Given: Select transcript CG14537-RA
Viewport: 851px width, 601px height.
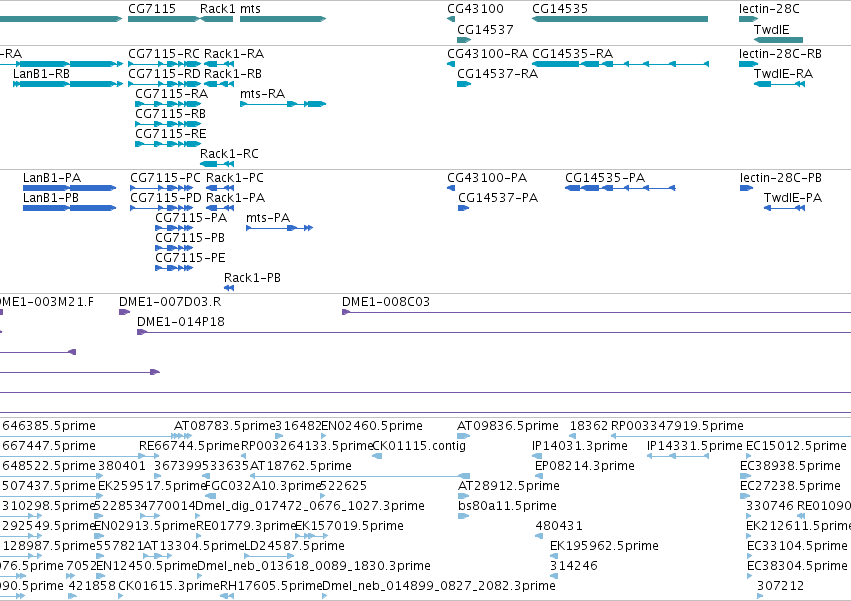Looking at the screenshot, I should click(x=498, y=74).
